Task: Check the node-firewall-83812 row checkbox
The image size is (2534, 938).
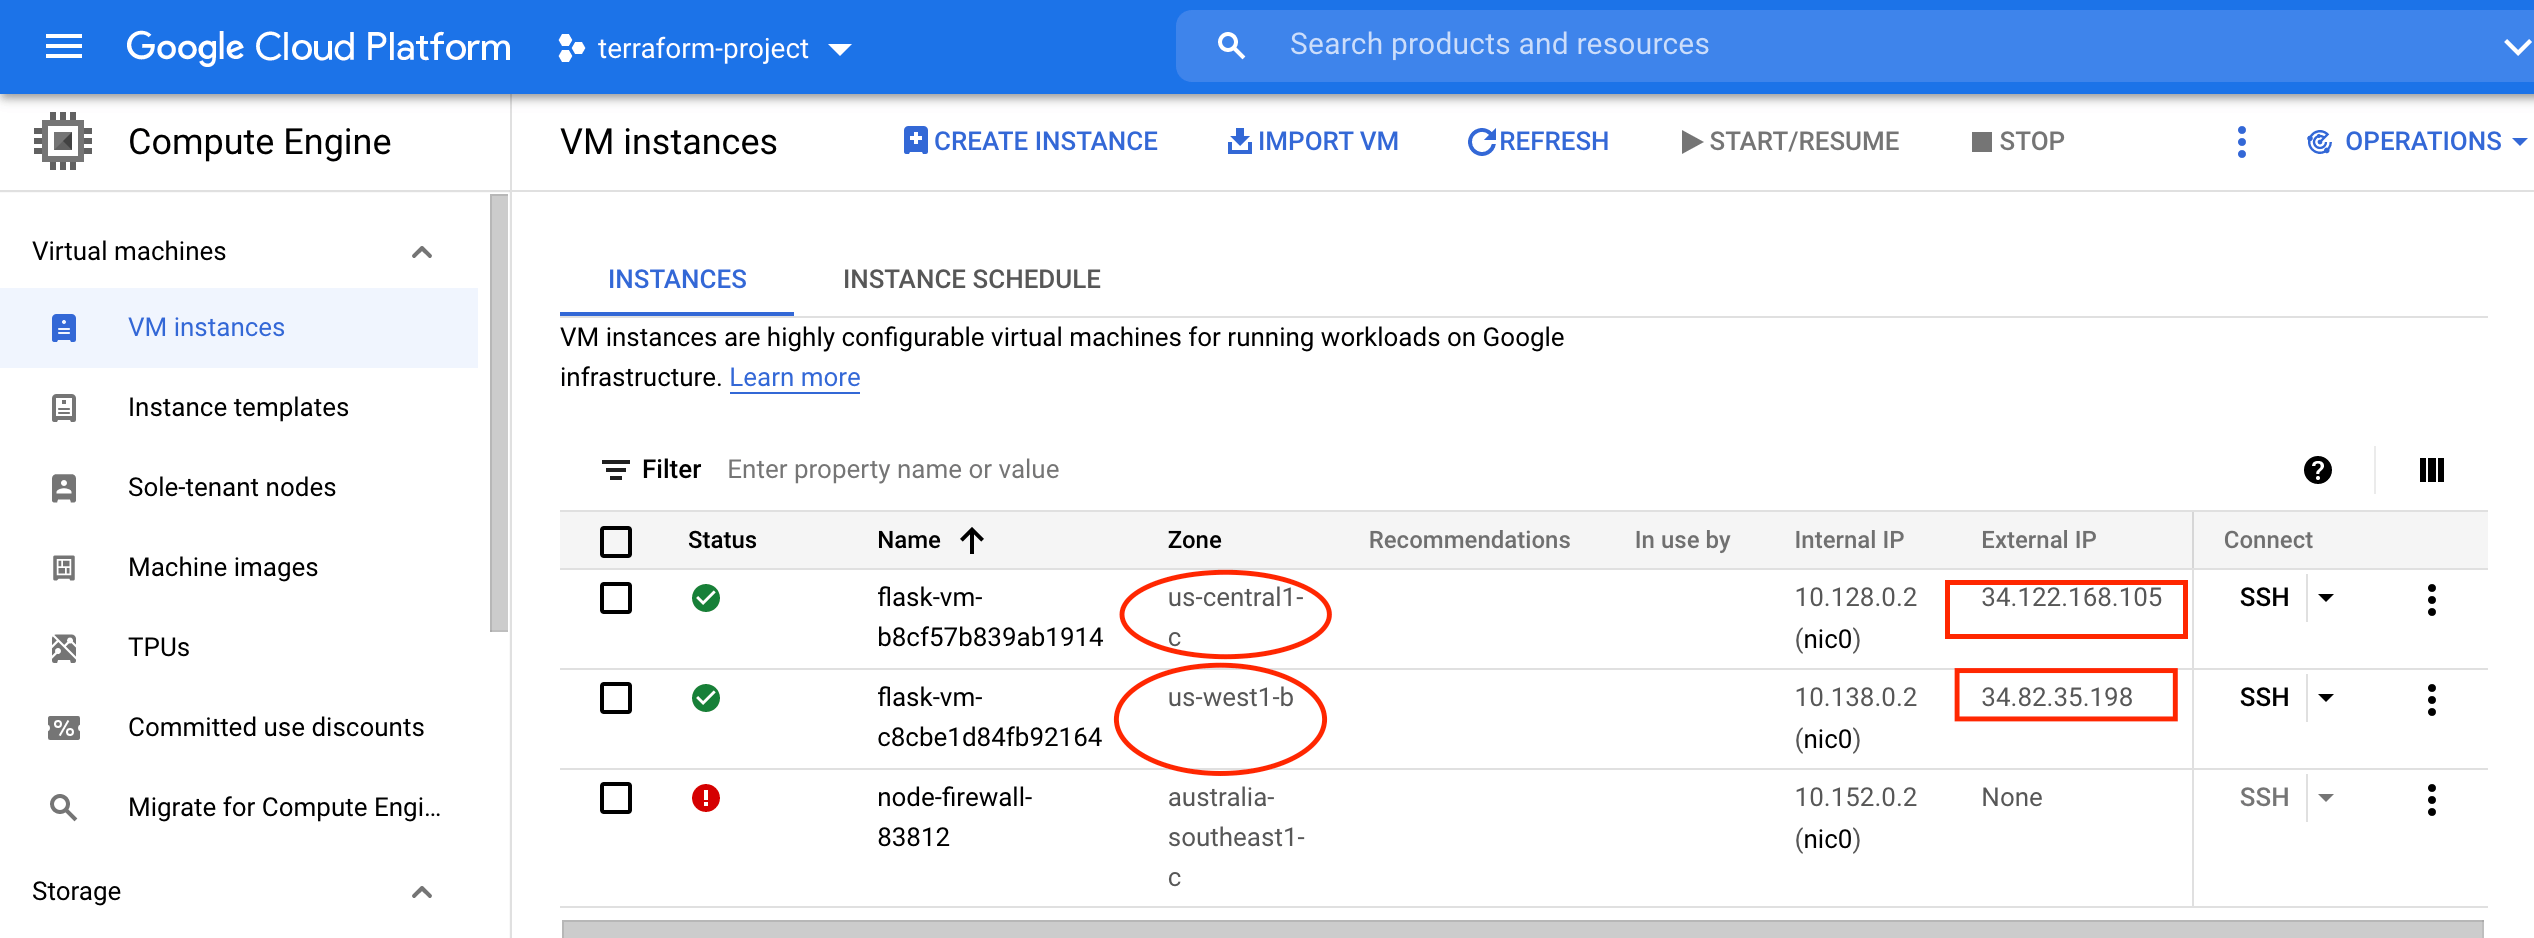Action: pyautogui.click(x=616, y=798)
